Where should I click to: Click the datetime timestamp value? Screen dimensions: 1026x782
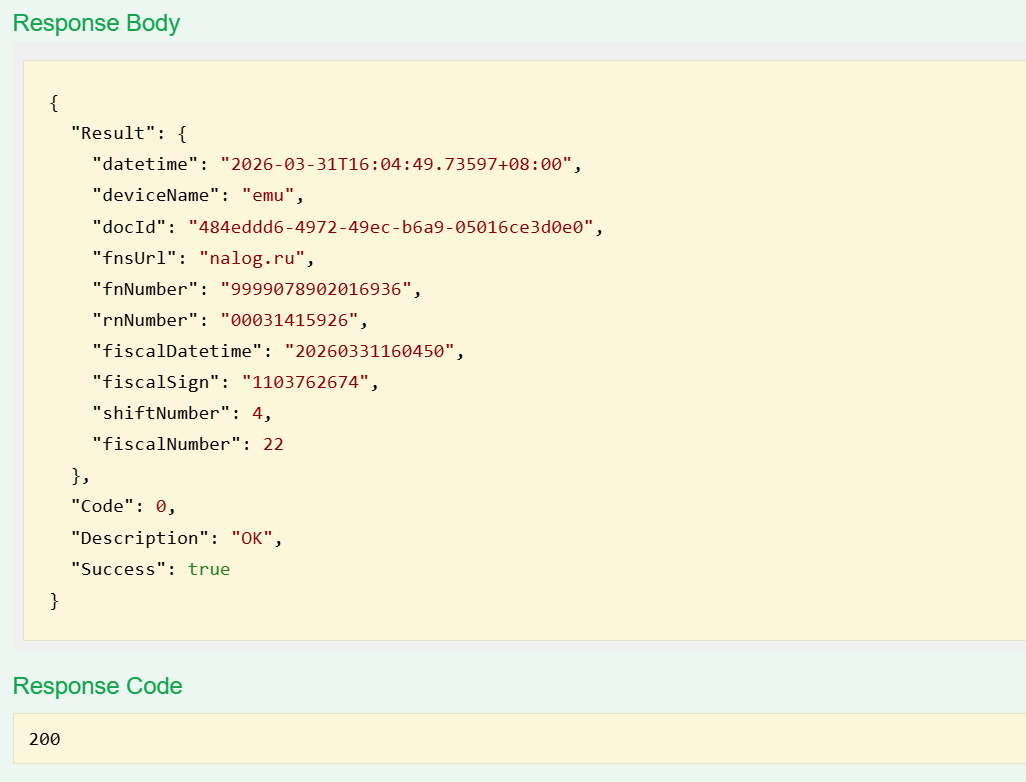tap(397, 164)
